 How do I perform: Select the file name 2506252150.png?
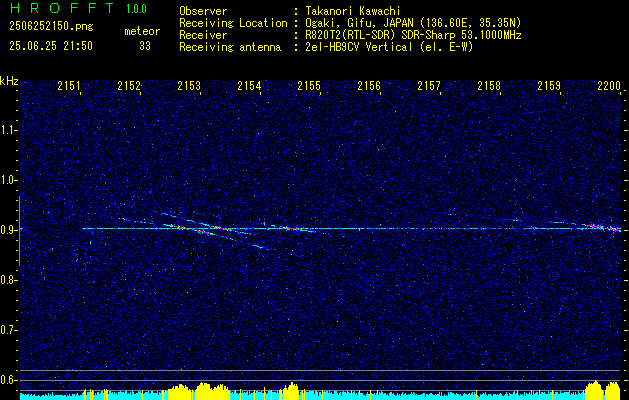(x=51, y=27)
